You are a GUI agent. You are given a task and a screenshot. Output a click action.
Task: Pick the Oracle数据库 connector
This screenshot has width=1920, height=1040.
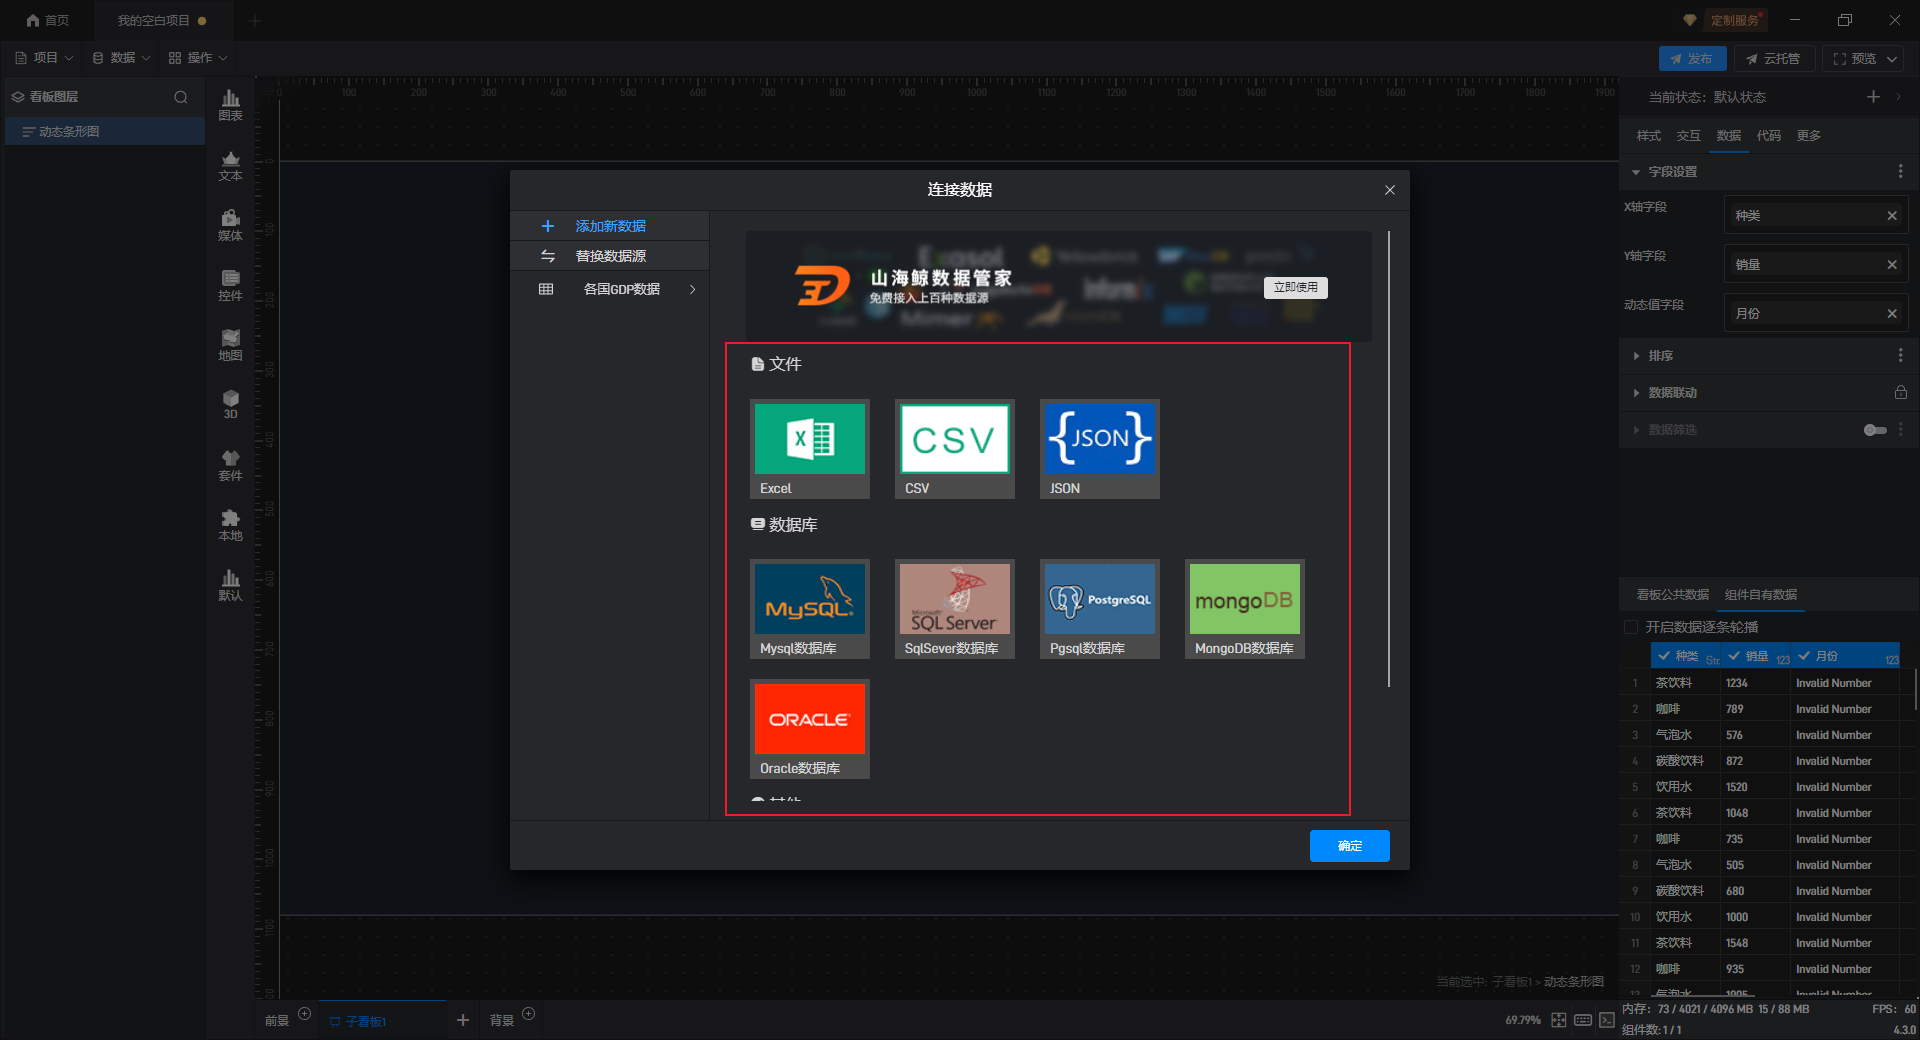(x=810, y=729)
